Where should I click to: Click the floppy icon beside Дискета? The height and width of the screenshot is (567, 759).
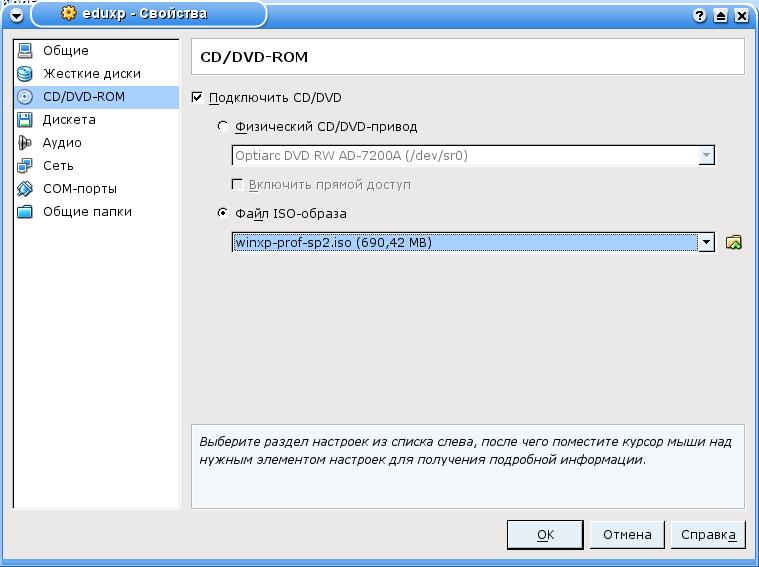coord(25,120)
